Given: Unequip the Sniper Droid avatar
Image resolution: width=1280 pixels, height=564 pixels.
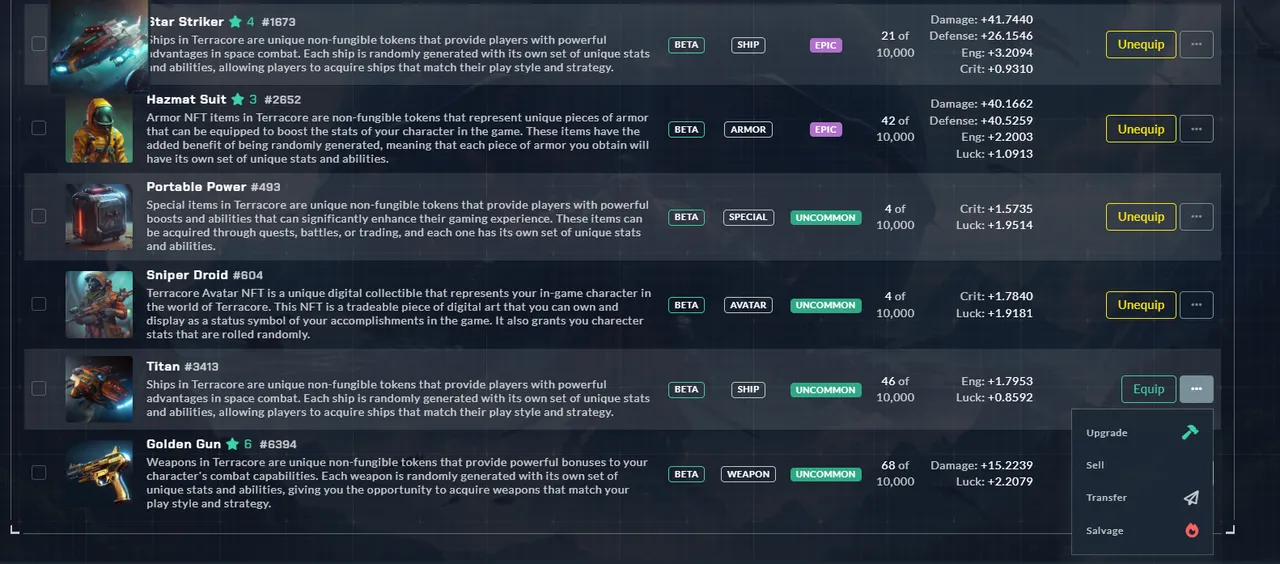Looking at the screenshot, I should [1141, 305].
